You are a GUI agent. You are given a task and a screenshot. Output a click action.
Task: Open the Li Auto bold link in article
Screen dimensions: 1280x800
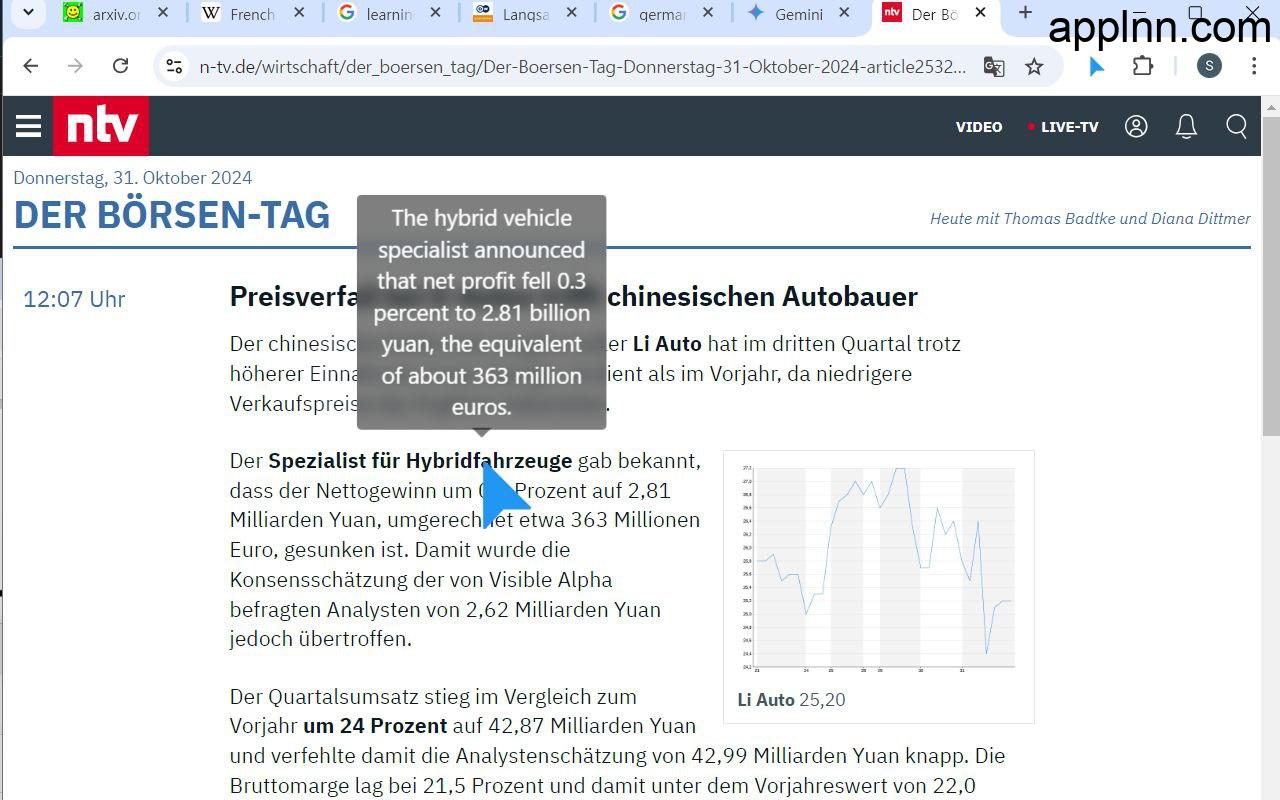(x=667, y=343)
